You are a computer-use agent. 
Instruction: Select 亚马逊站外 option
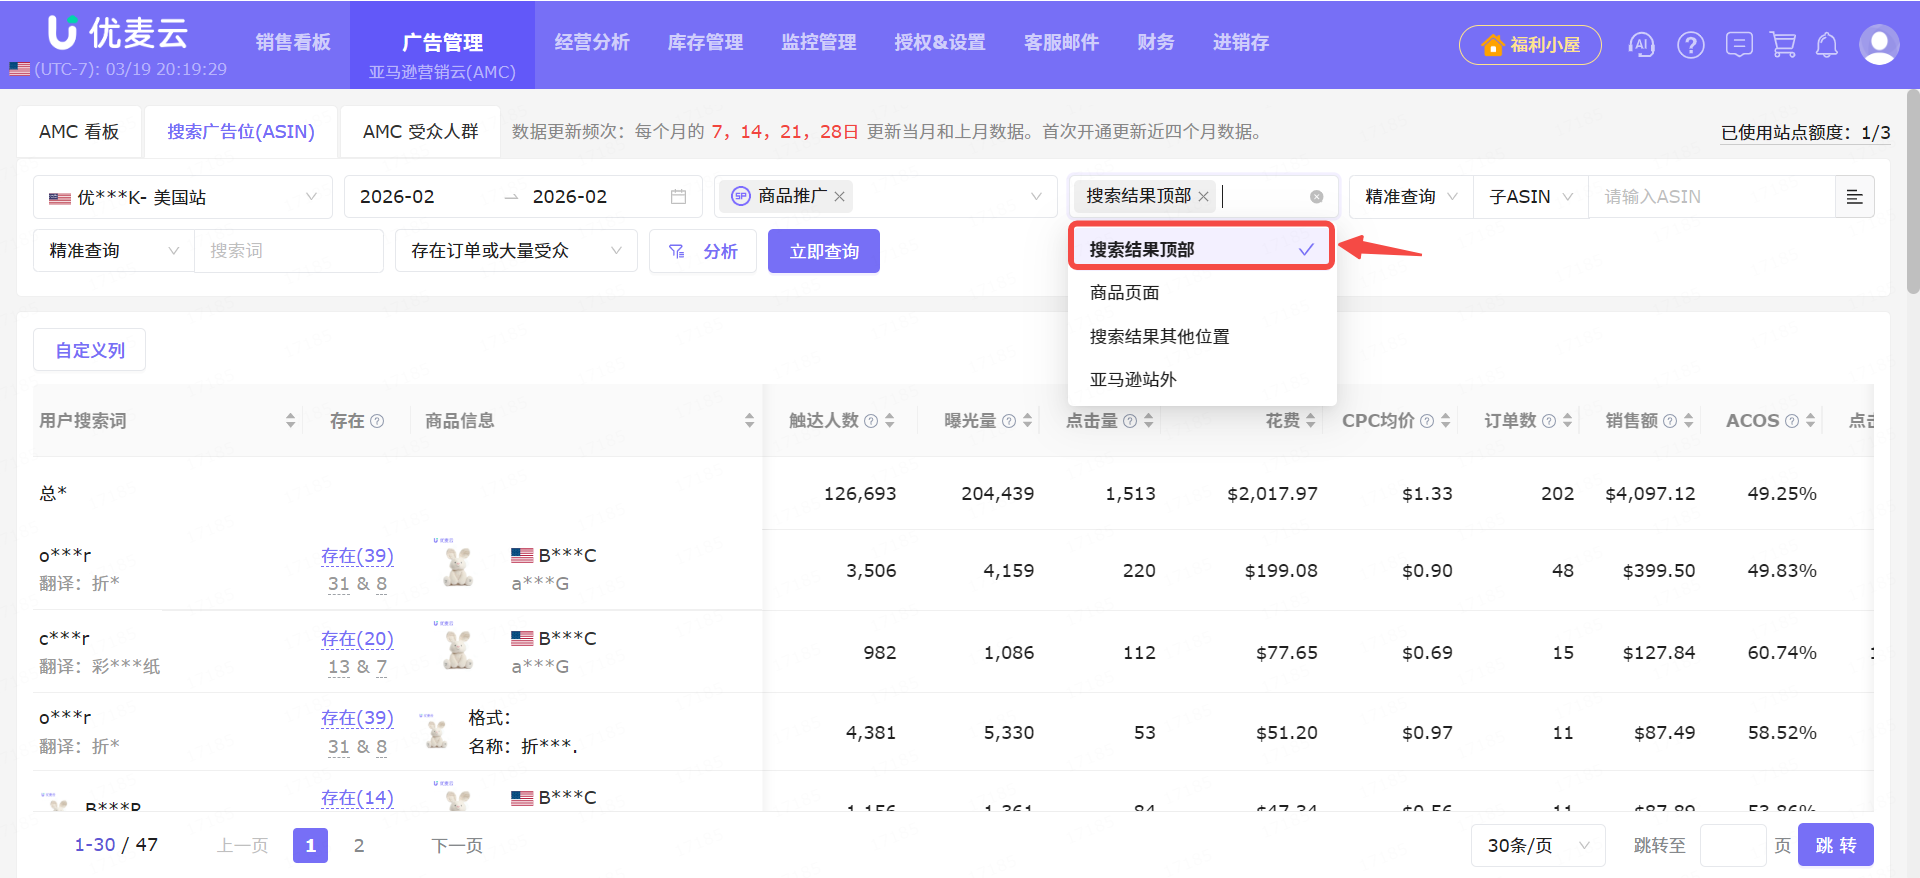pyautogui.click(x=1202, y=380)
